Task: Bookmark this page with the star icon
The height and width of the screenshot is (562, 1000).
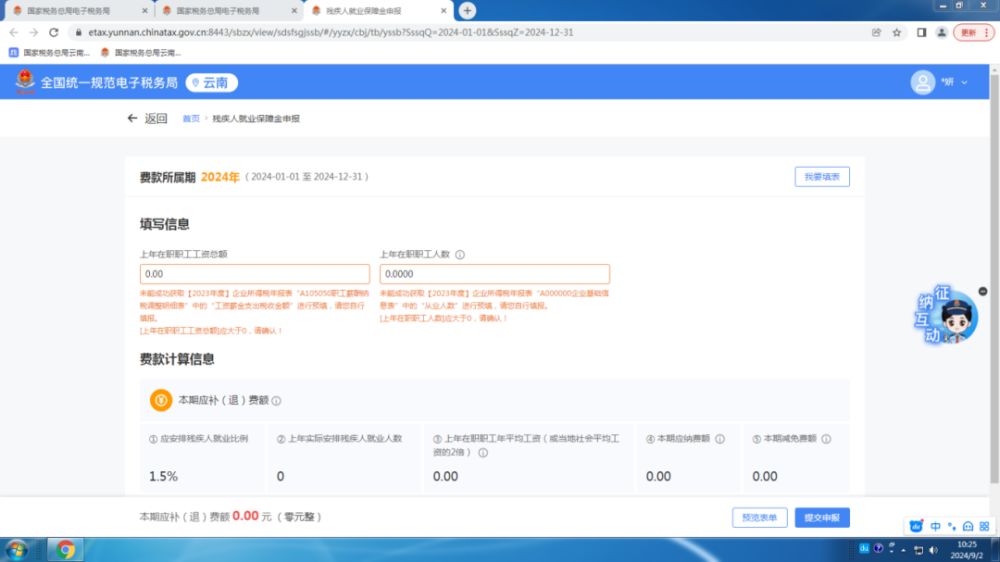Action: coord(897,32)
